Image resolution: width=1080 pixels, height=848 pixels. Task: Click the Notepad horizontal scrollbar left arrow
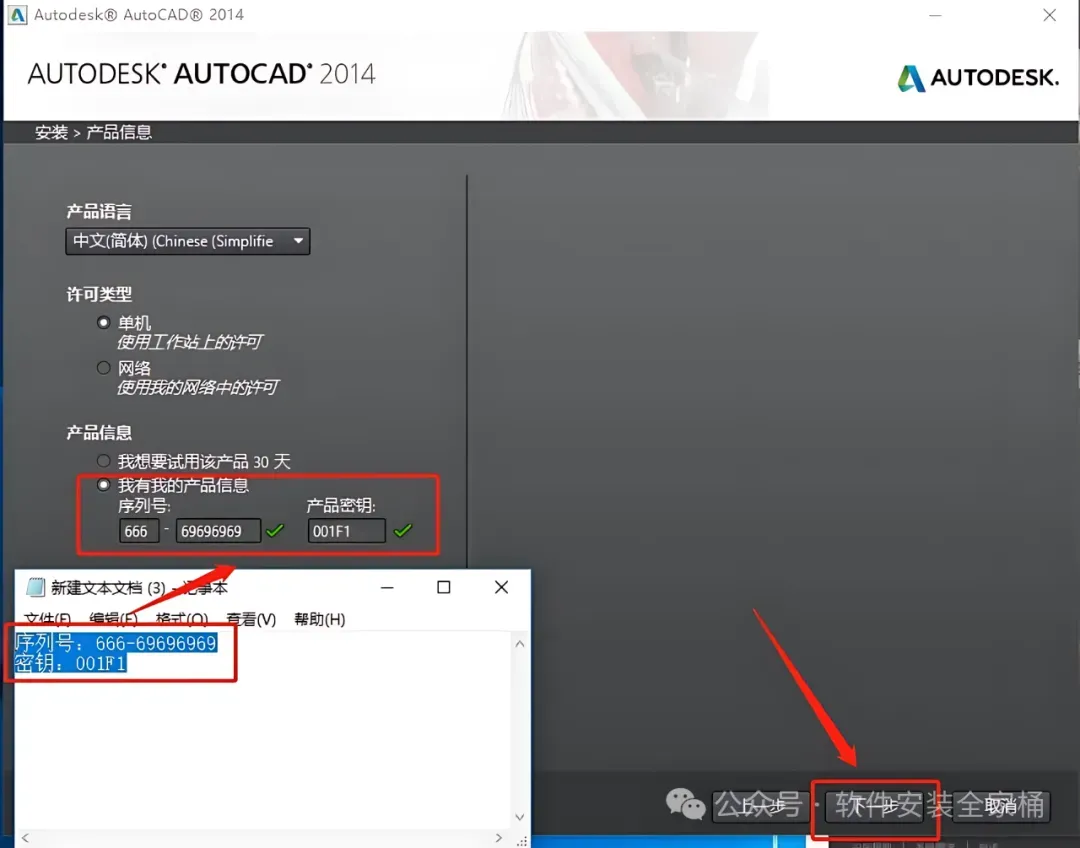[25, 838]
